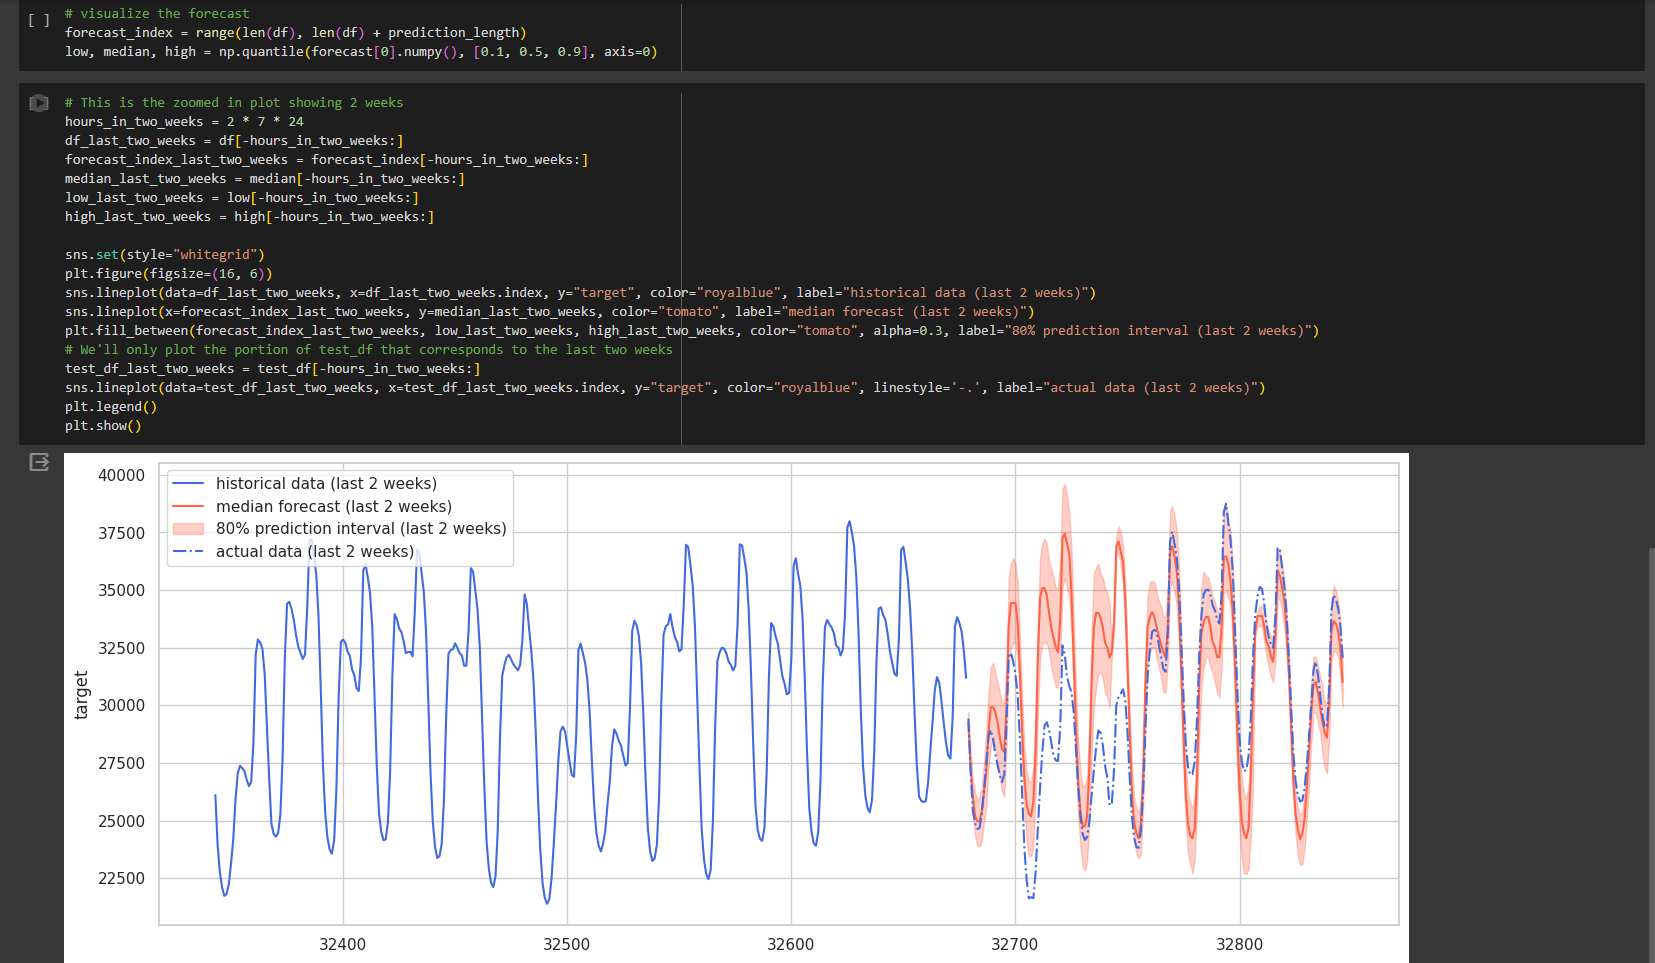Click the "We'll only plot the portion" comment
The image size is (1655, 963).
(369, 349)
